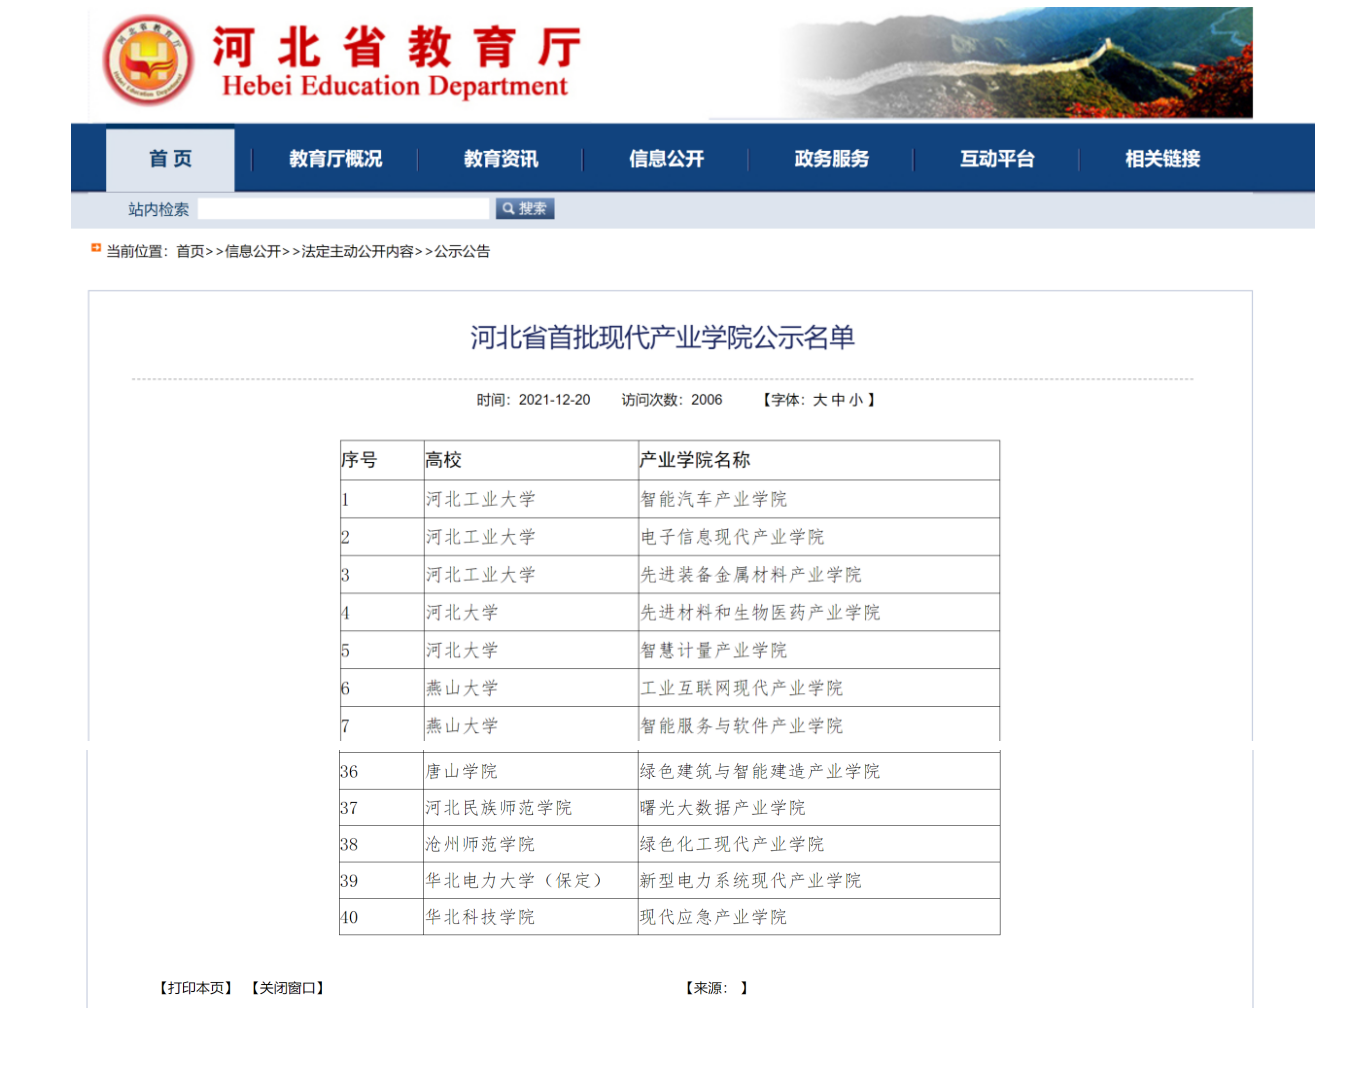Set font size to 小
The width and height of the screenshot is (1348, 1065).
click(x=856, y=400)
